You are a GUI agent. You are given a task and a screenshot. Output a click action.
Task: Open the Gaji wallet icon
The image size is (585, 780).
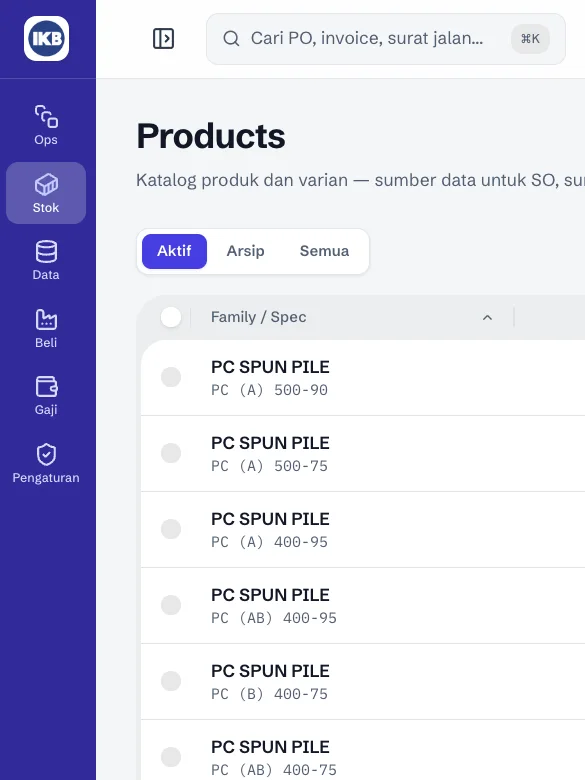pyautogui.click(x=46, y=387)
